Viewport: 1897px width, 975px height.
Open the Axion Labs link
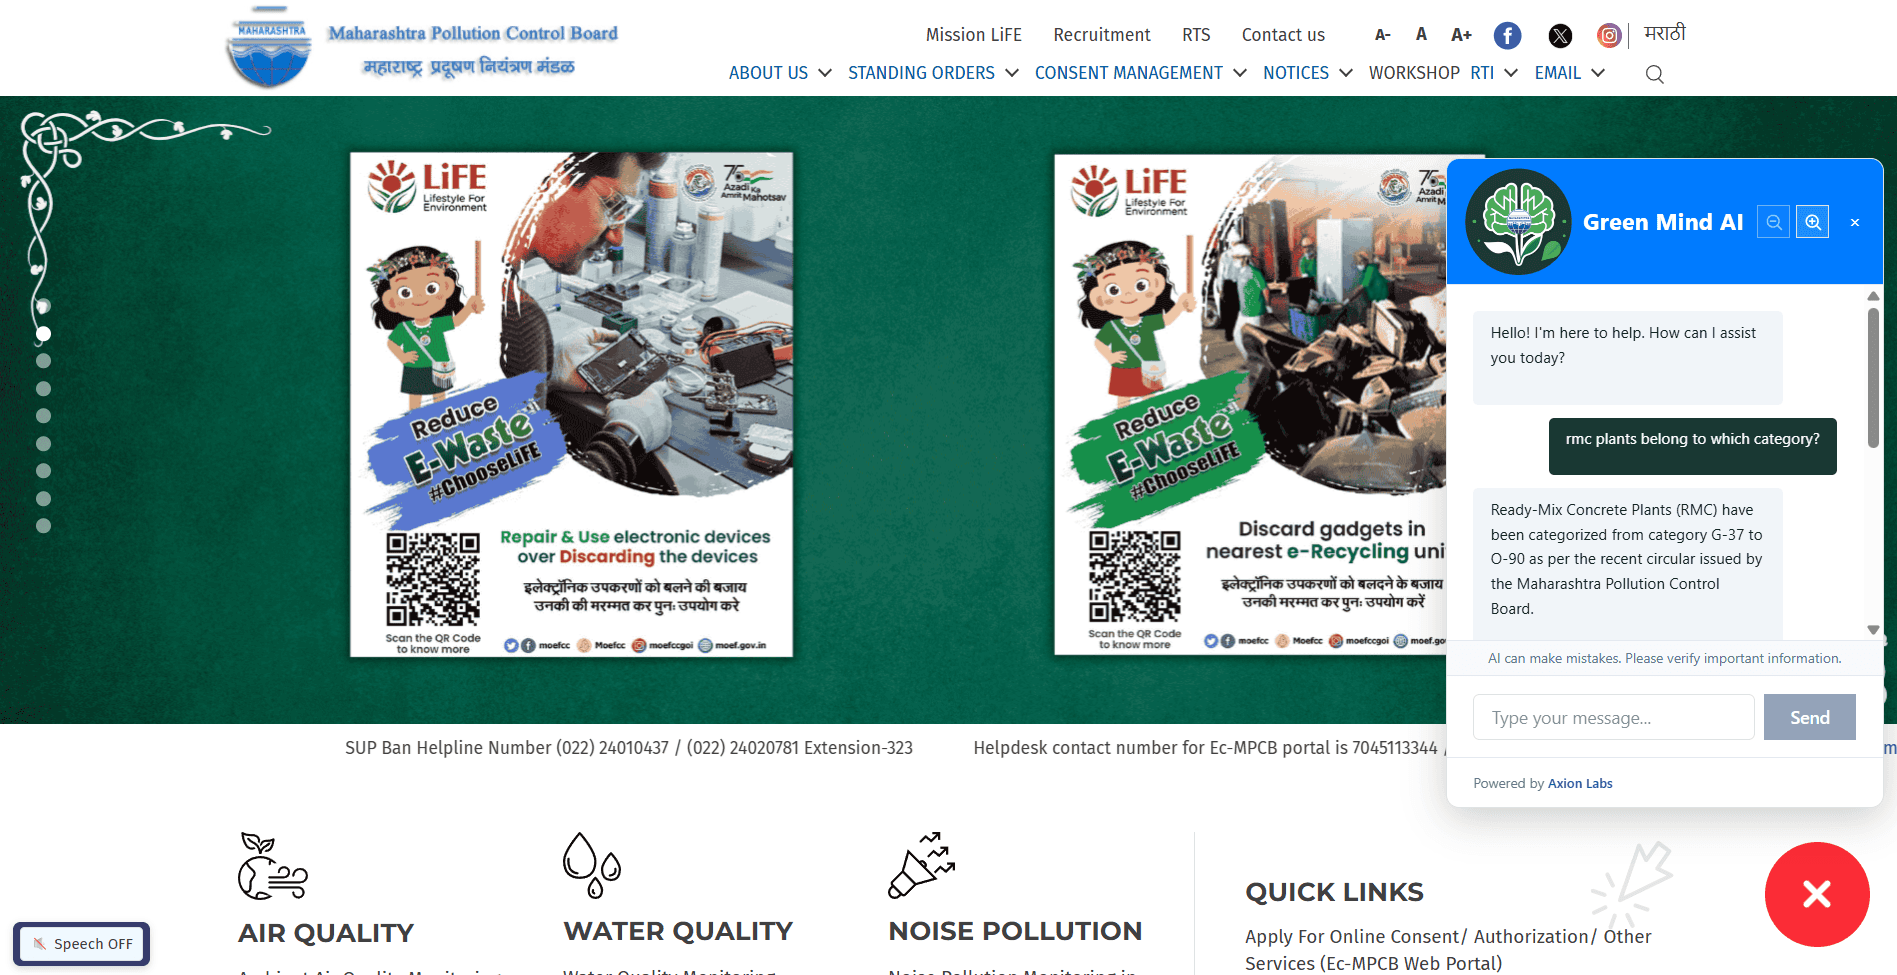[x=1580, y=783]
